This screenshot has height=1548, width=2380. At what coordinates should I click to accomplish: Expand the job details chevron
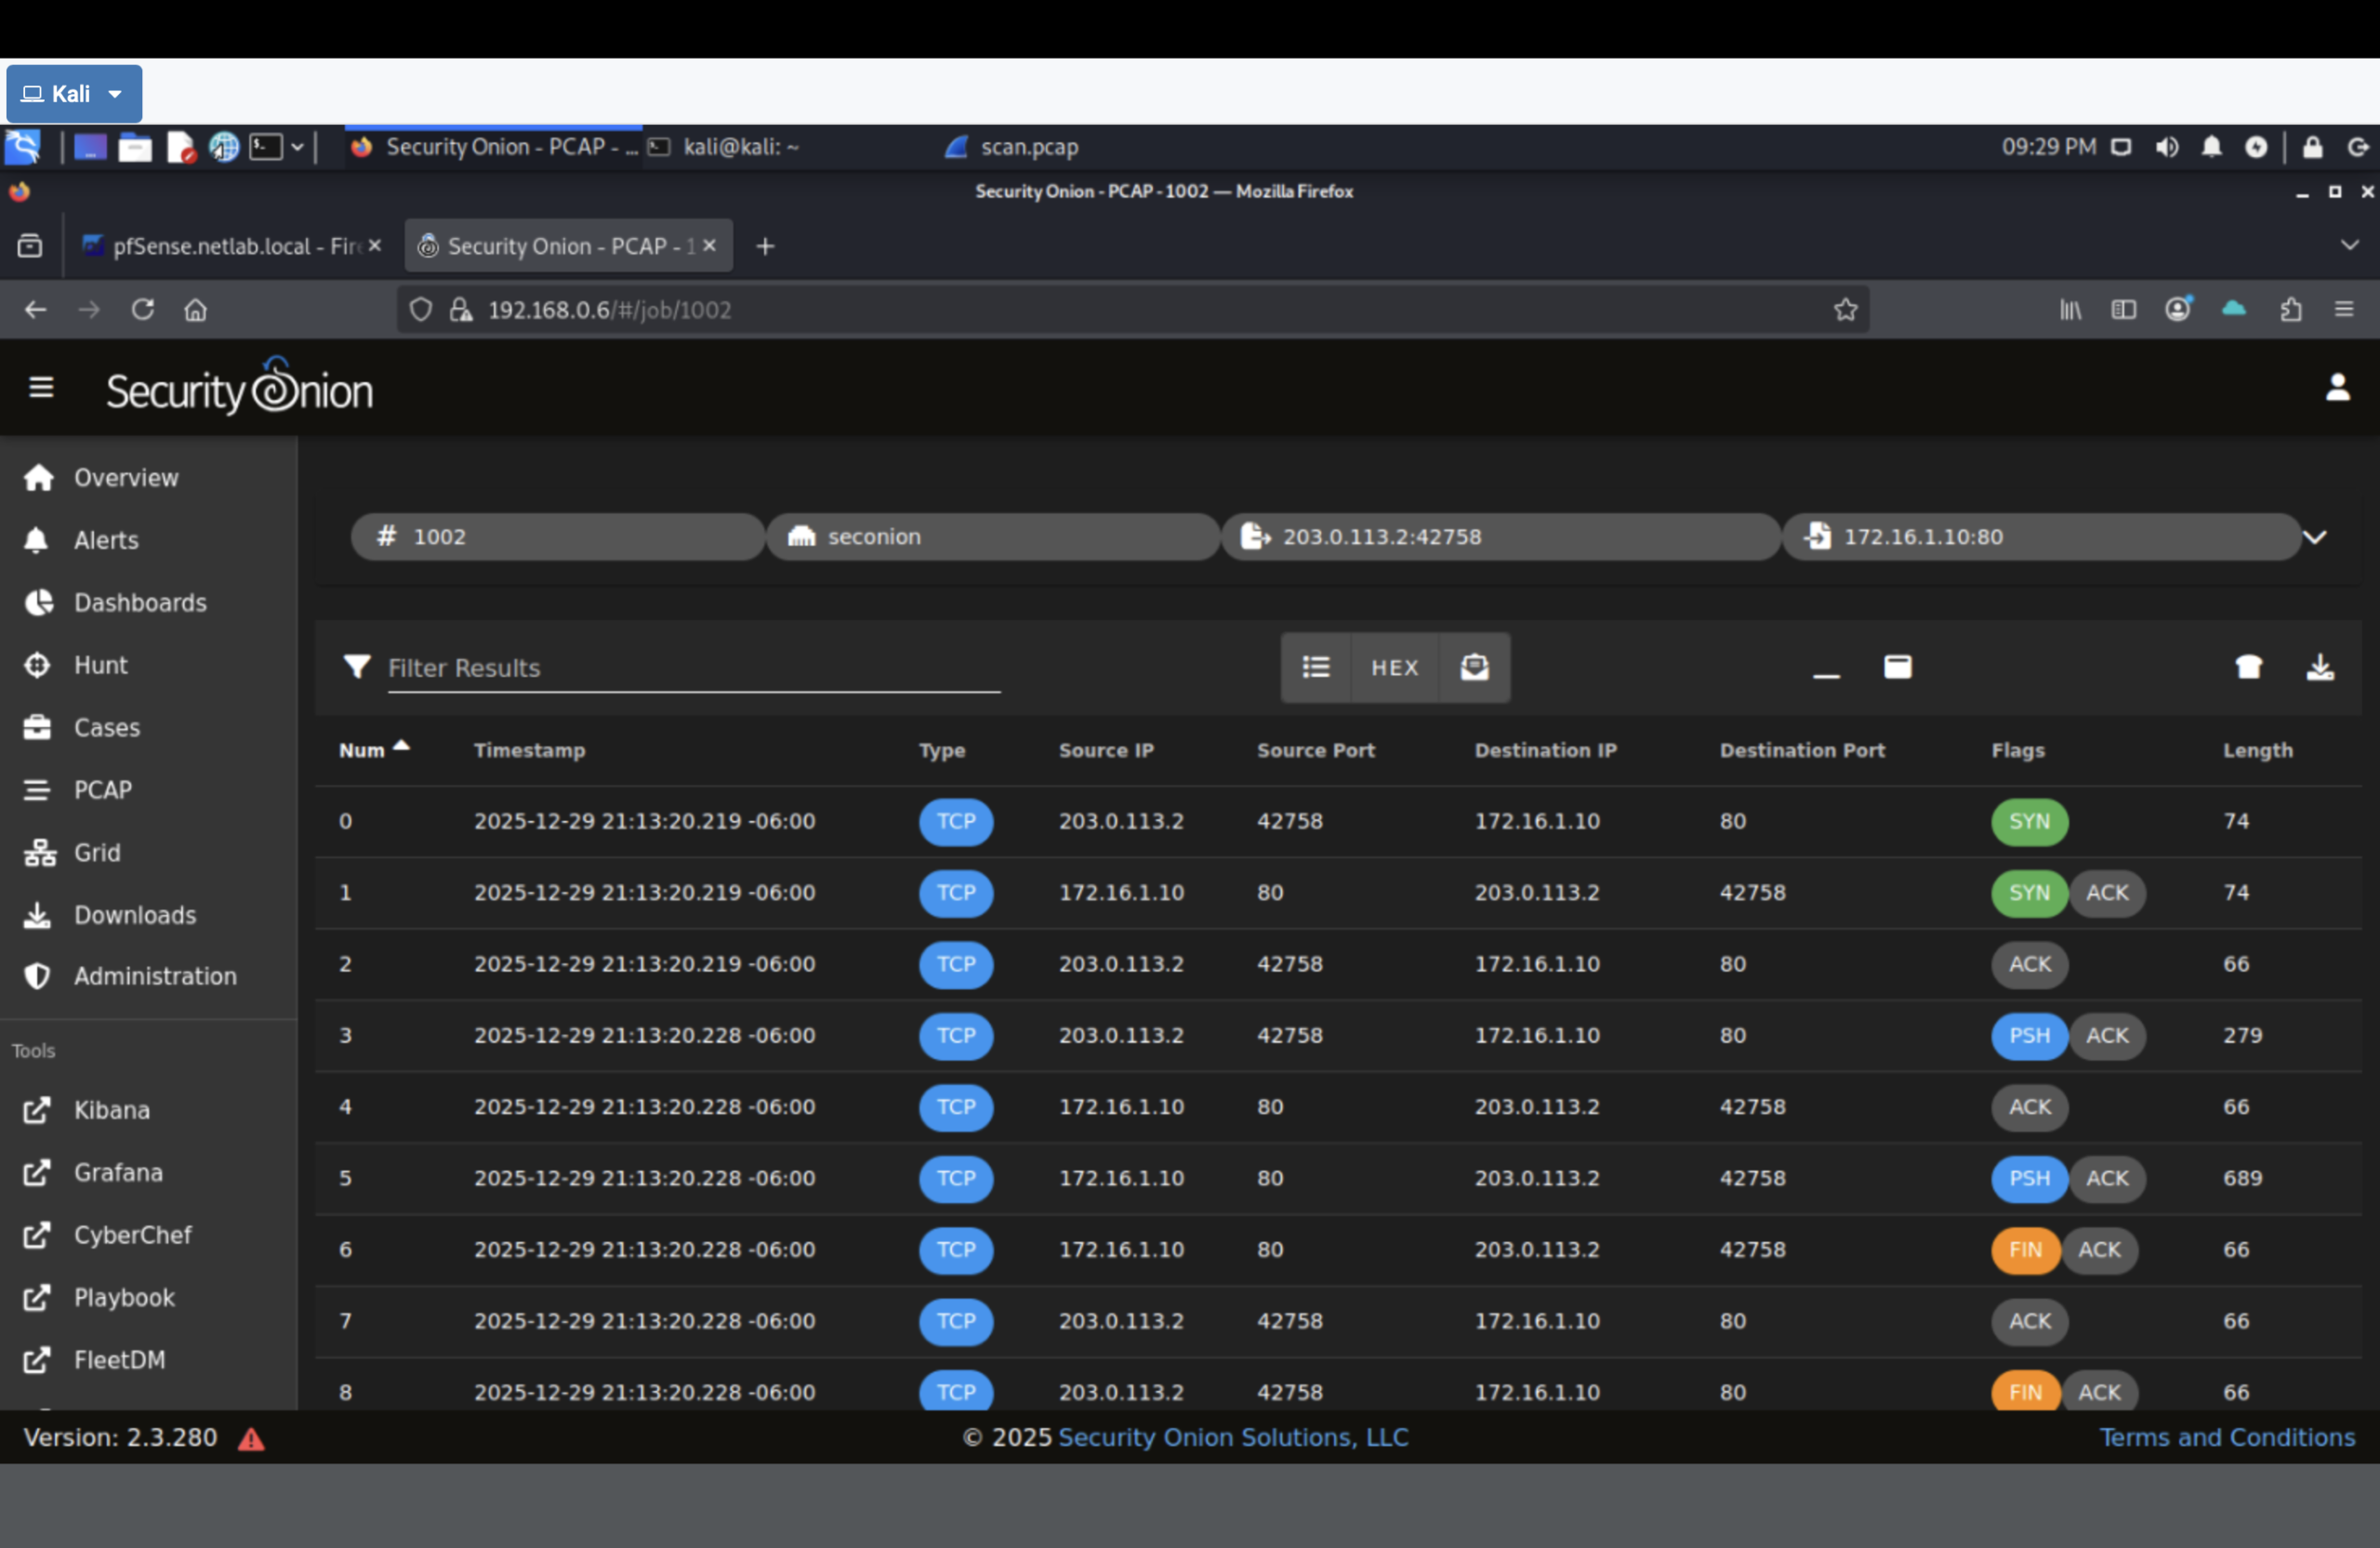(2316, 537)
